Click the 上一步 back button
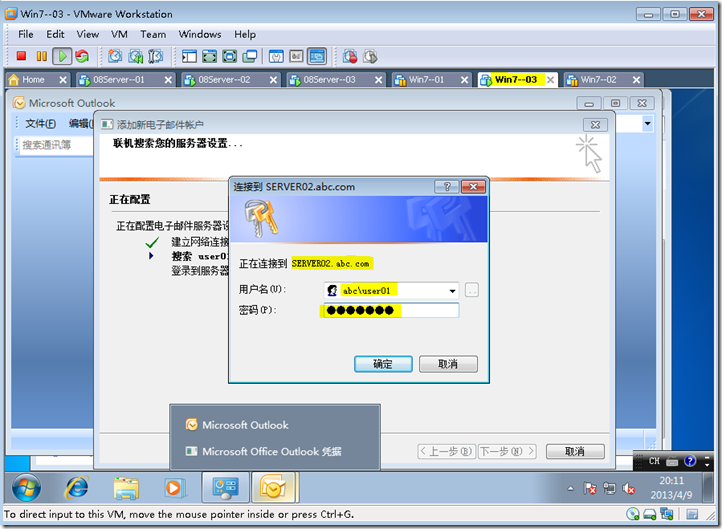The height and width of the screenshot is (529, 722). [x=446, y=451]
